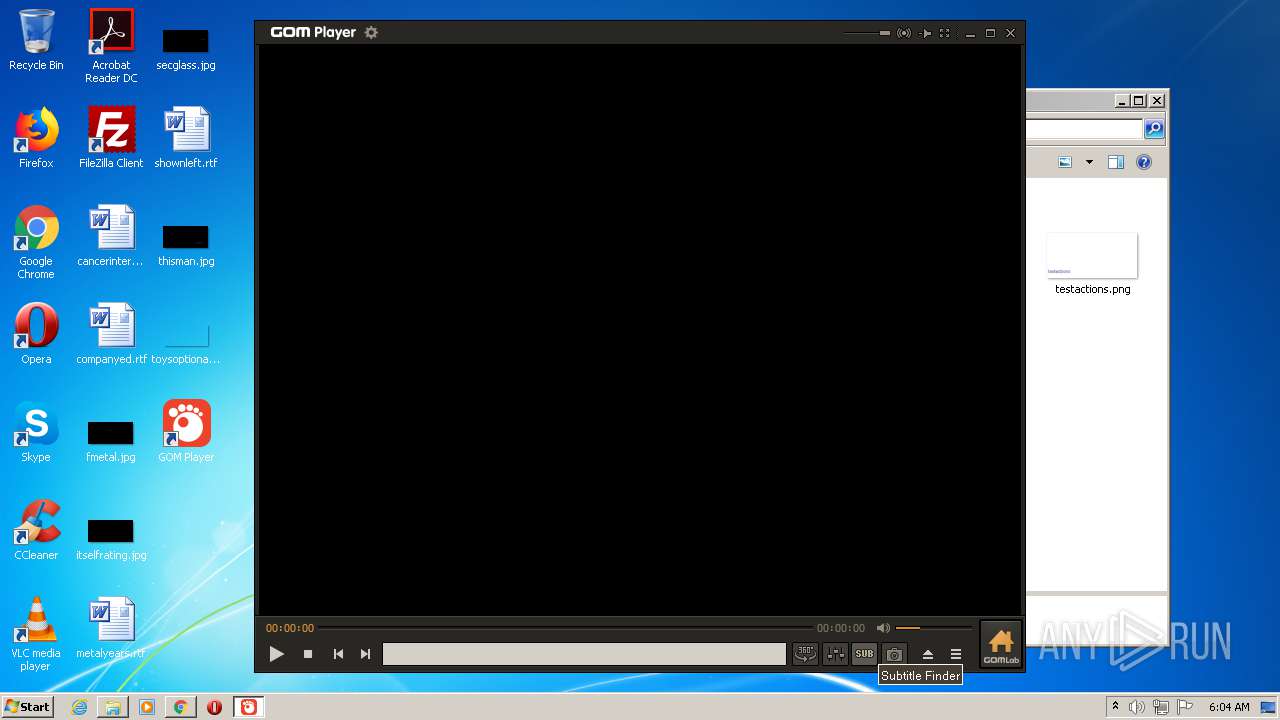The image size is (1280, 720).
Task: Capture a screenshot with the camera icon
Action: point(894,654)
